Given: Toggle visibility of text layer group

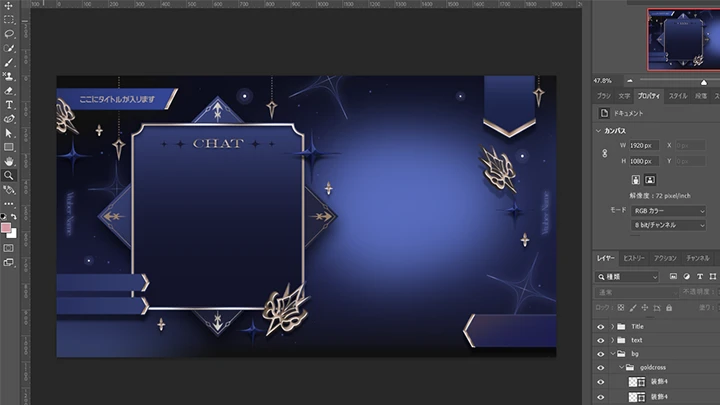Looking at the screenshot, I should (x=601, y=340).
